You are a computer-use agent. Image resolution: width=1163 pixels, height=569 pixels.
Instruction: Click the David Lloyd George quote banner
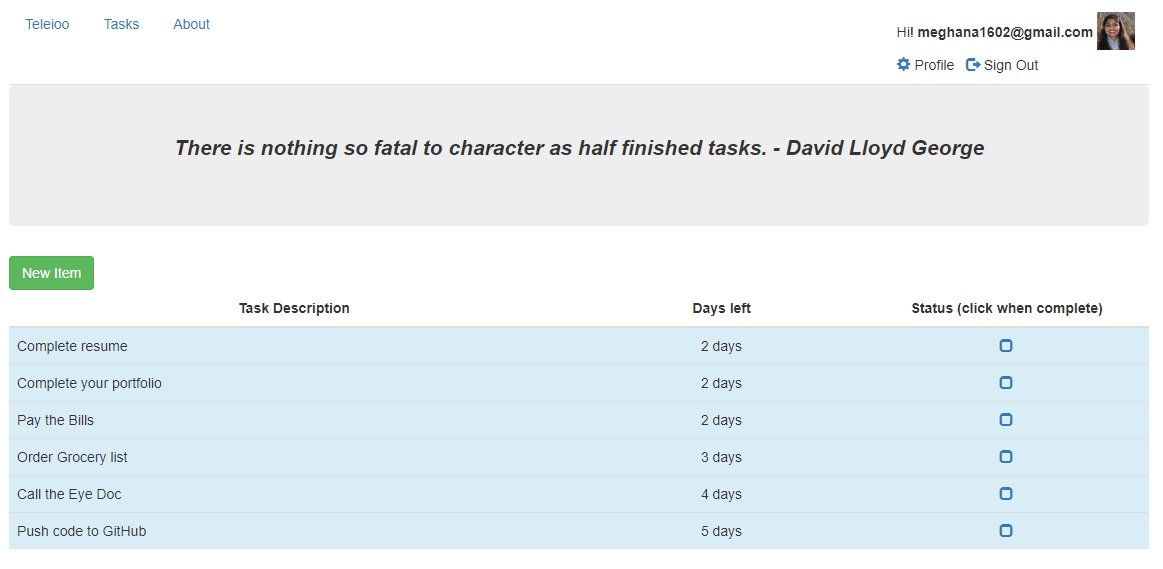579,149
